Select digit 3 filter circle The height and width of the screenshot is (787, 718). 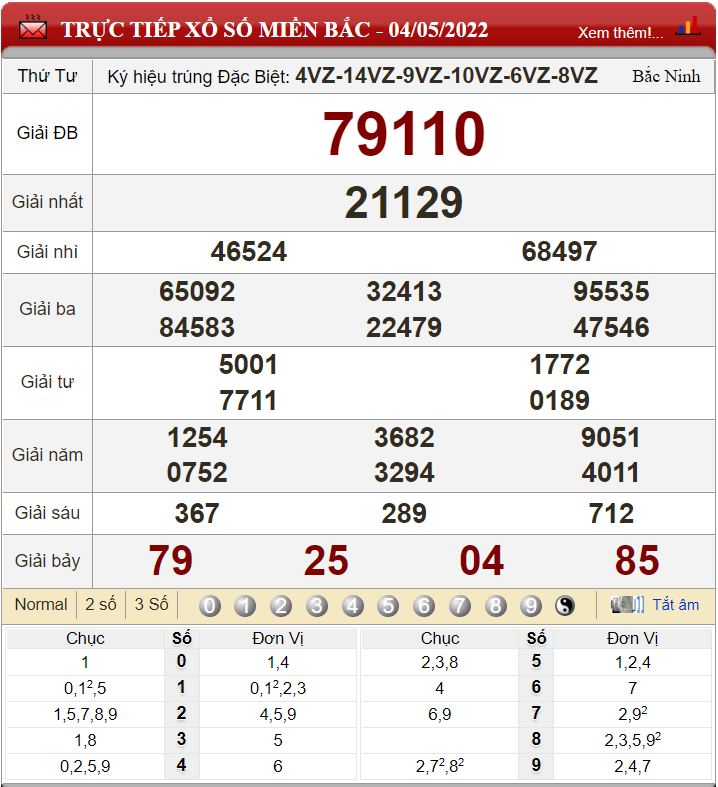point(317,606)
